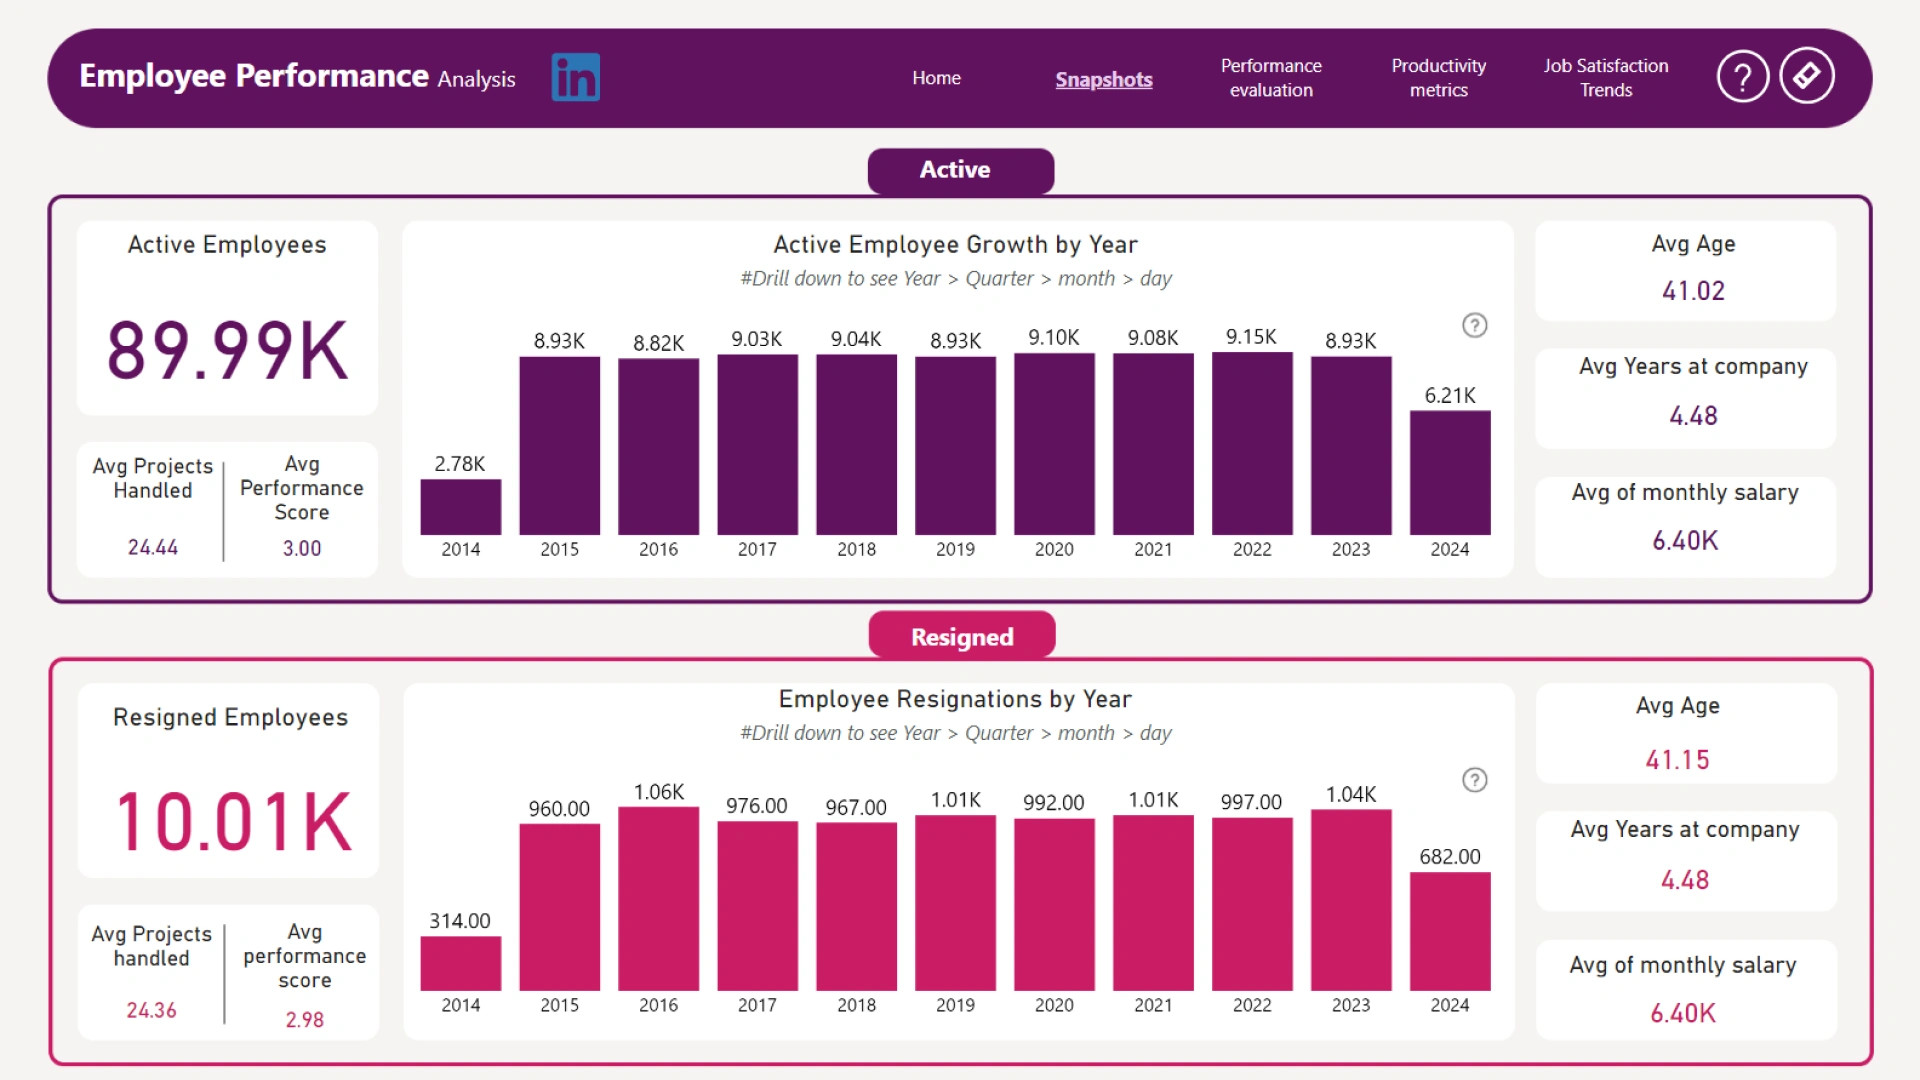The image size is (1920, 1080).
Task: Click the Employee Resignations by Year title
Action: pyautogui.click(x=955, y=699)
